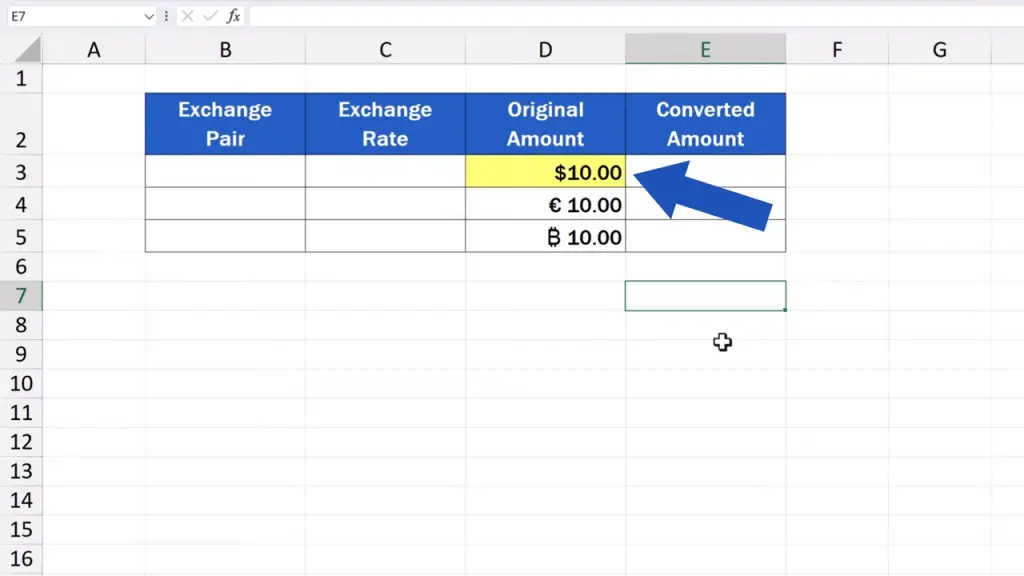Select column D header
The width and height of the screenshot is (1024, 576).
pos(545,49)
